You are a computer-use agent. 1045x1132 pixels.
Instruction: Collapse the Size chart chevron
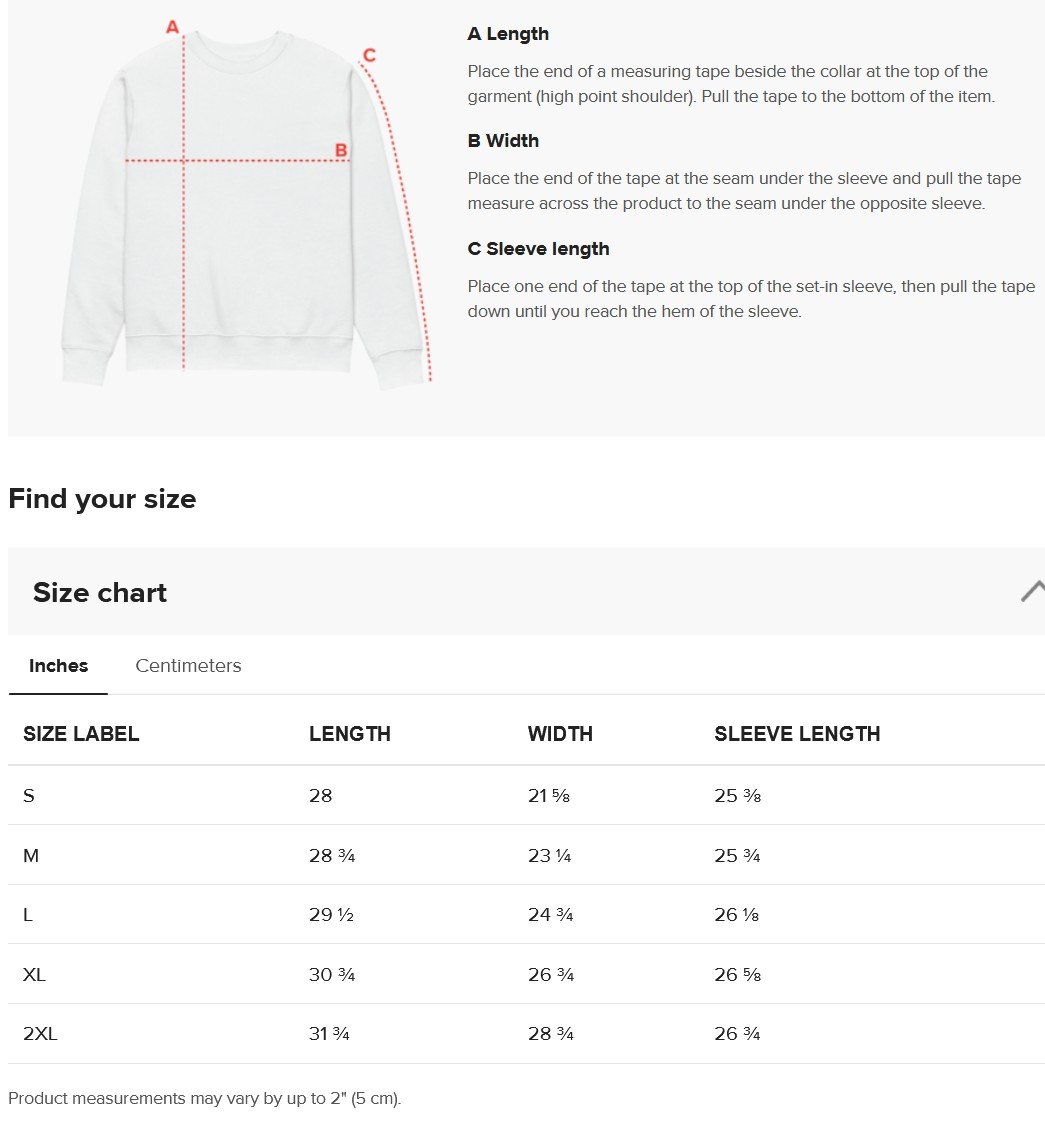pos(1033,591)
